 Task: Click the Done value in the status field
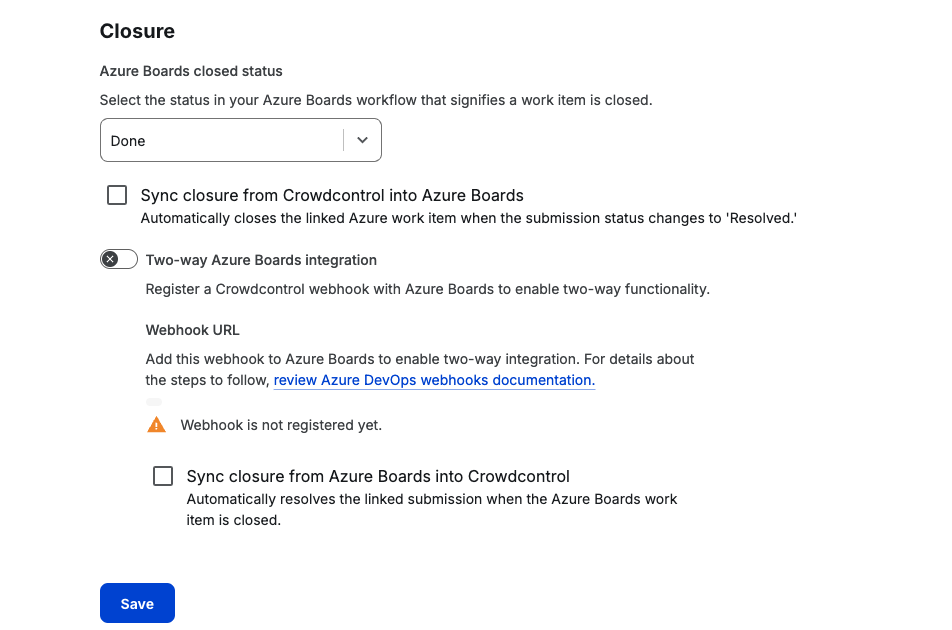pos(128,141)
